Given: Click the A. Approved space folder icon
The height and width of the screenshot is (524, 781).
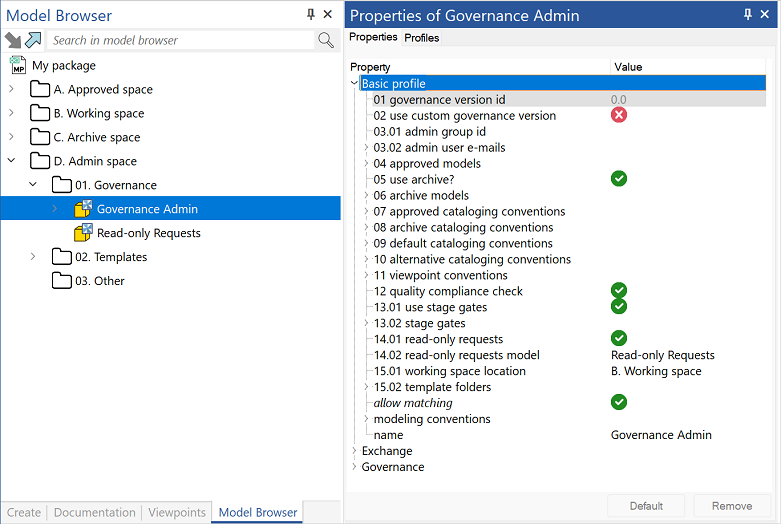Looking at the screenshot, I should pos(40,89).
